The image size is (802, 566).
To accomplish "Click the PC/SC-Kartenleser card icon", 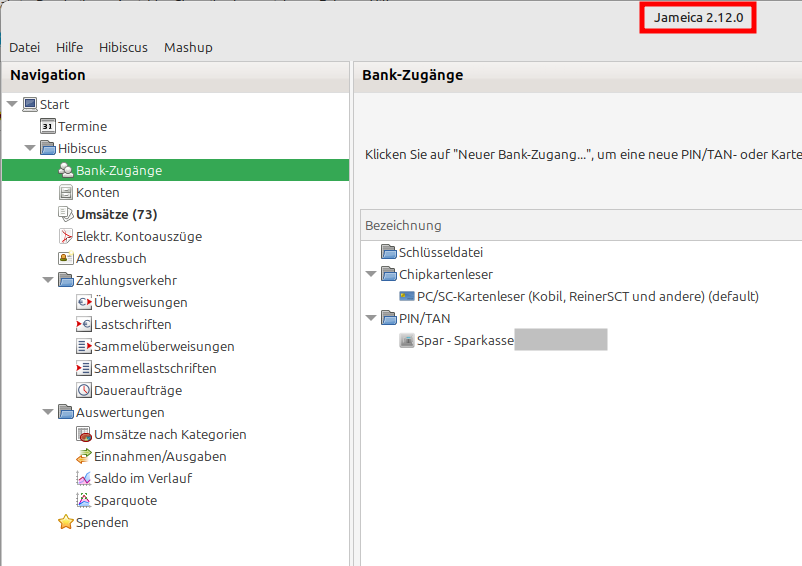I will [x=406, y=297].
